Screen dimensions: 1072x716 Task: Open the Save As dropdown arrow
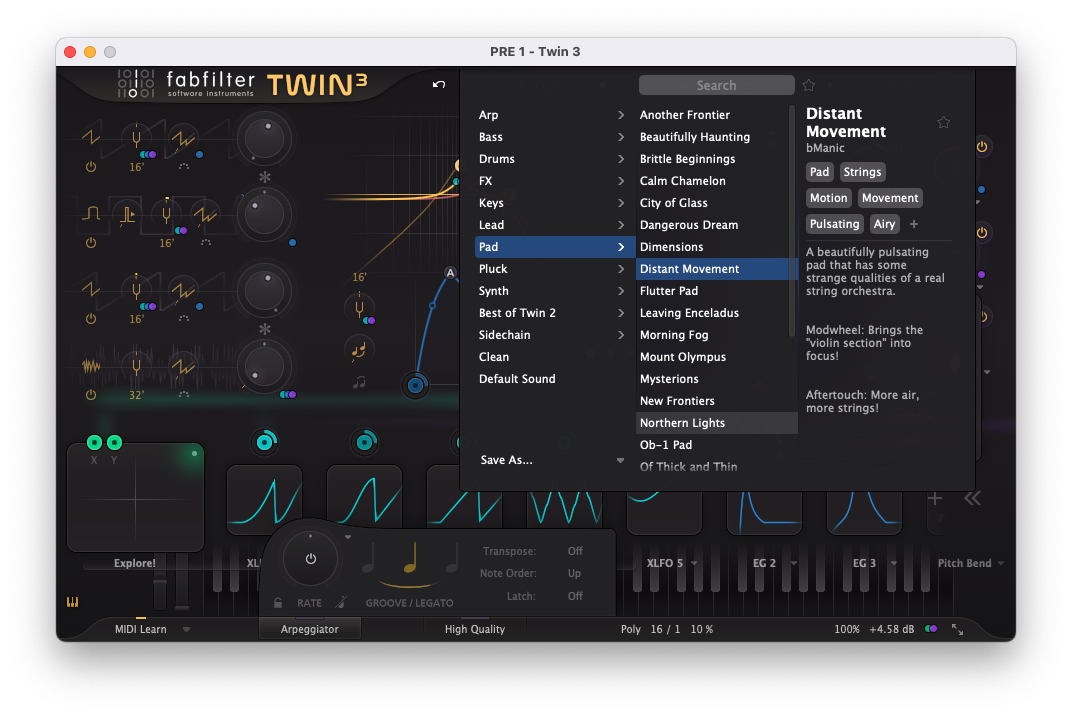pyautogui.click(x=620, y=461)
